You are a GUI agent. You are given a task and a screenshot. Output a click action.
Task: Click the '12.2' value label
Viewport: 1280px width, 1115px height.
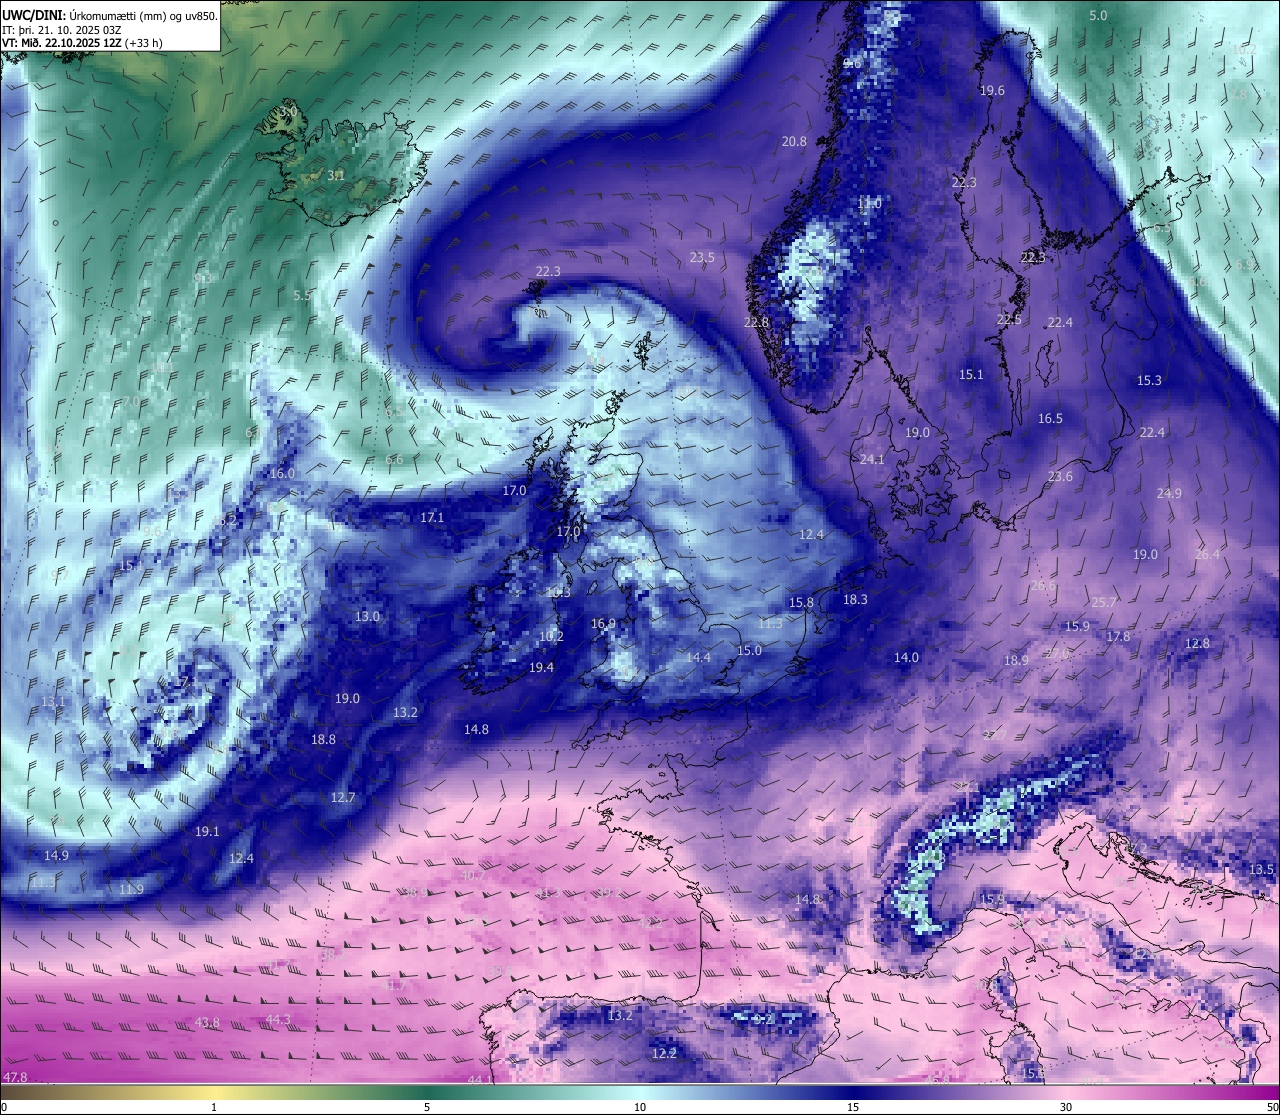point(664,1053)
